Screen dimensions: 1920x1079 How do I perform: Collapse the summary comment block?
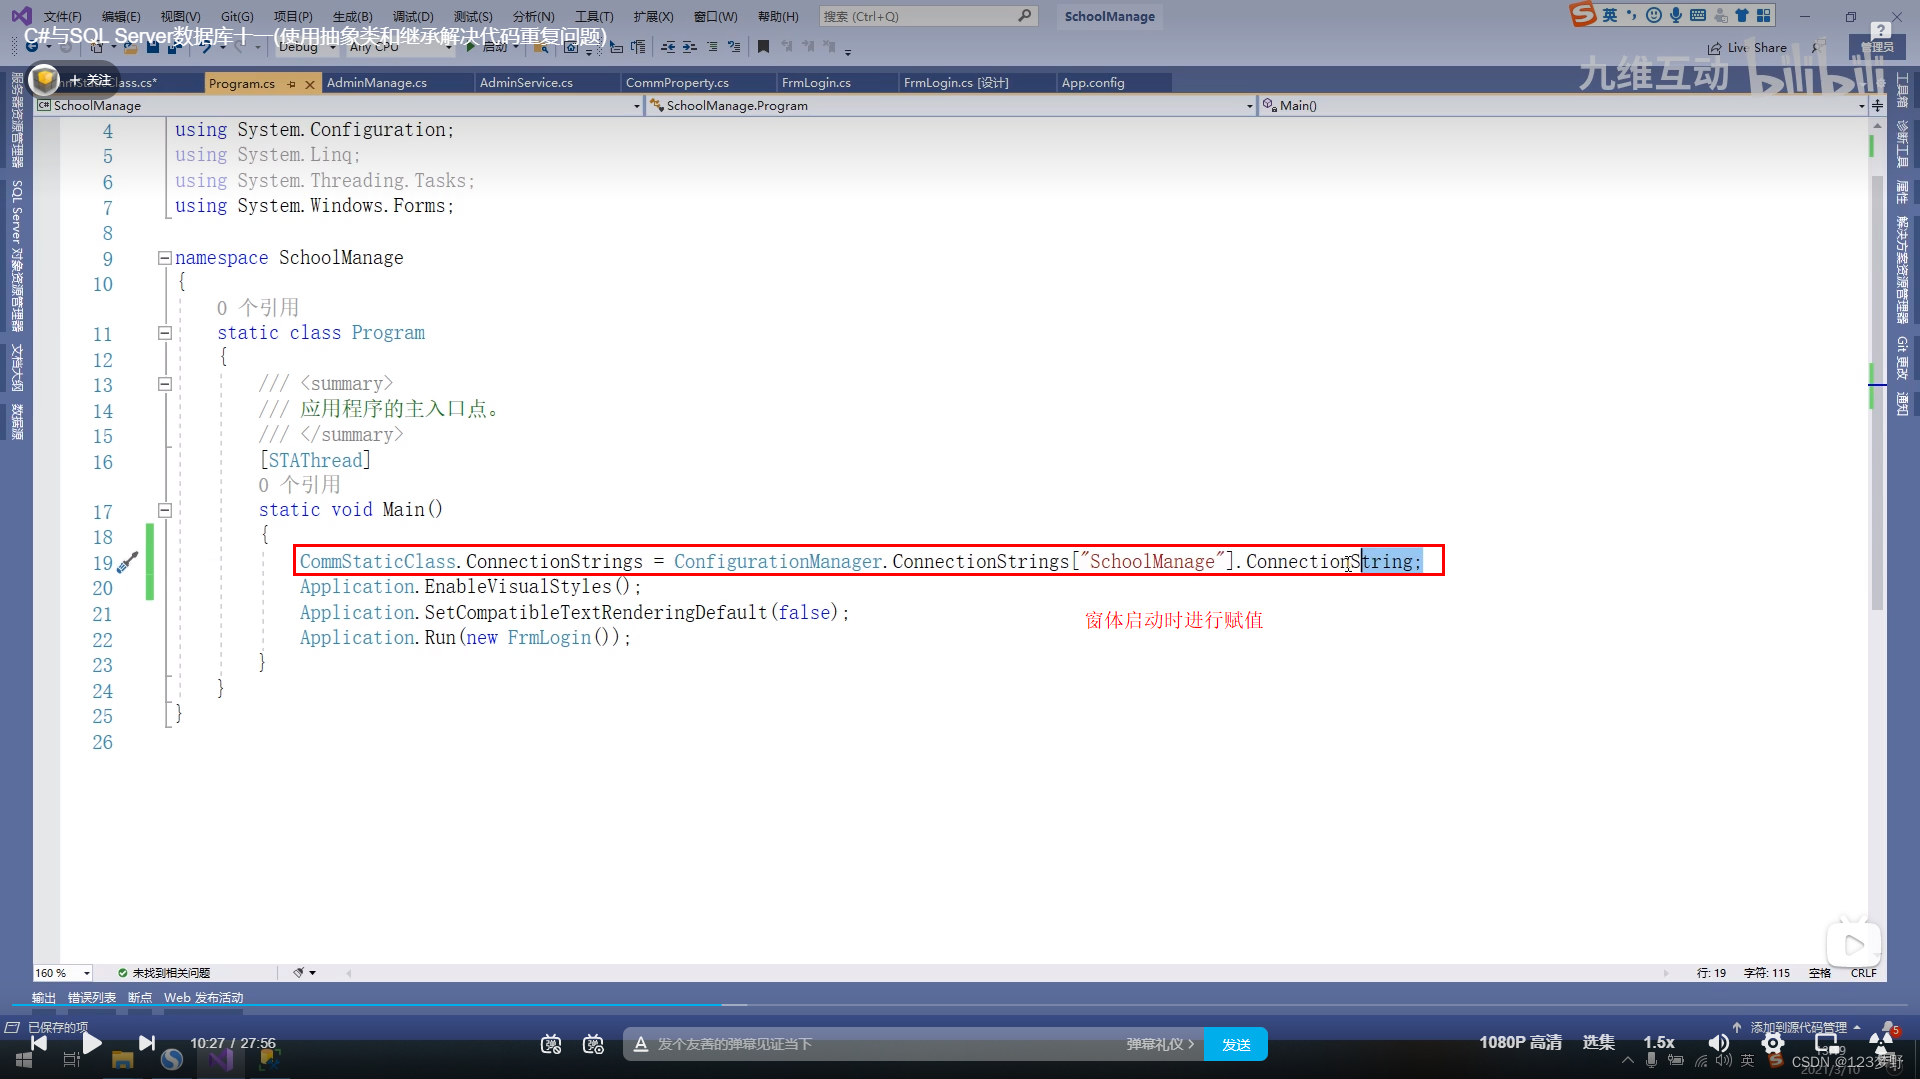click(165, 384)
